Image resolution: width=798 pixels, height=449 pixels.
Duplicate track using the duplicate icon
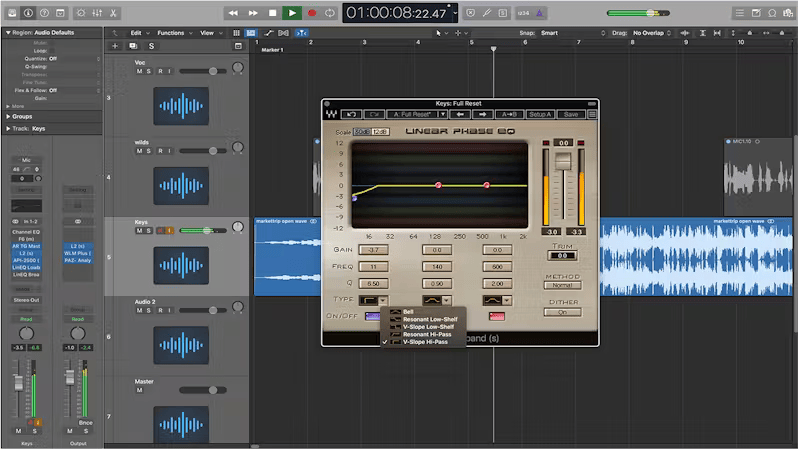coord(133,46)
